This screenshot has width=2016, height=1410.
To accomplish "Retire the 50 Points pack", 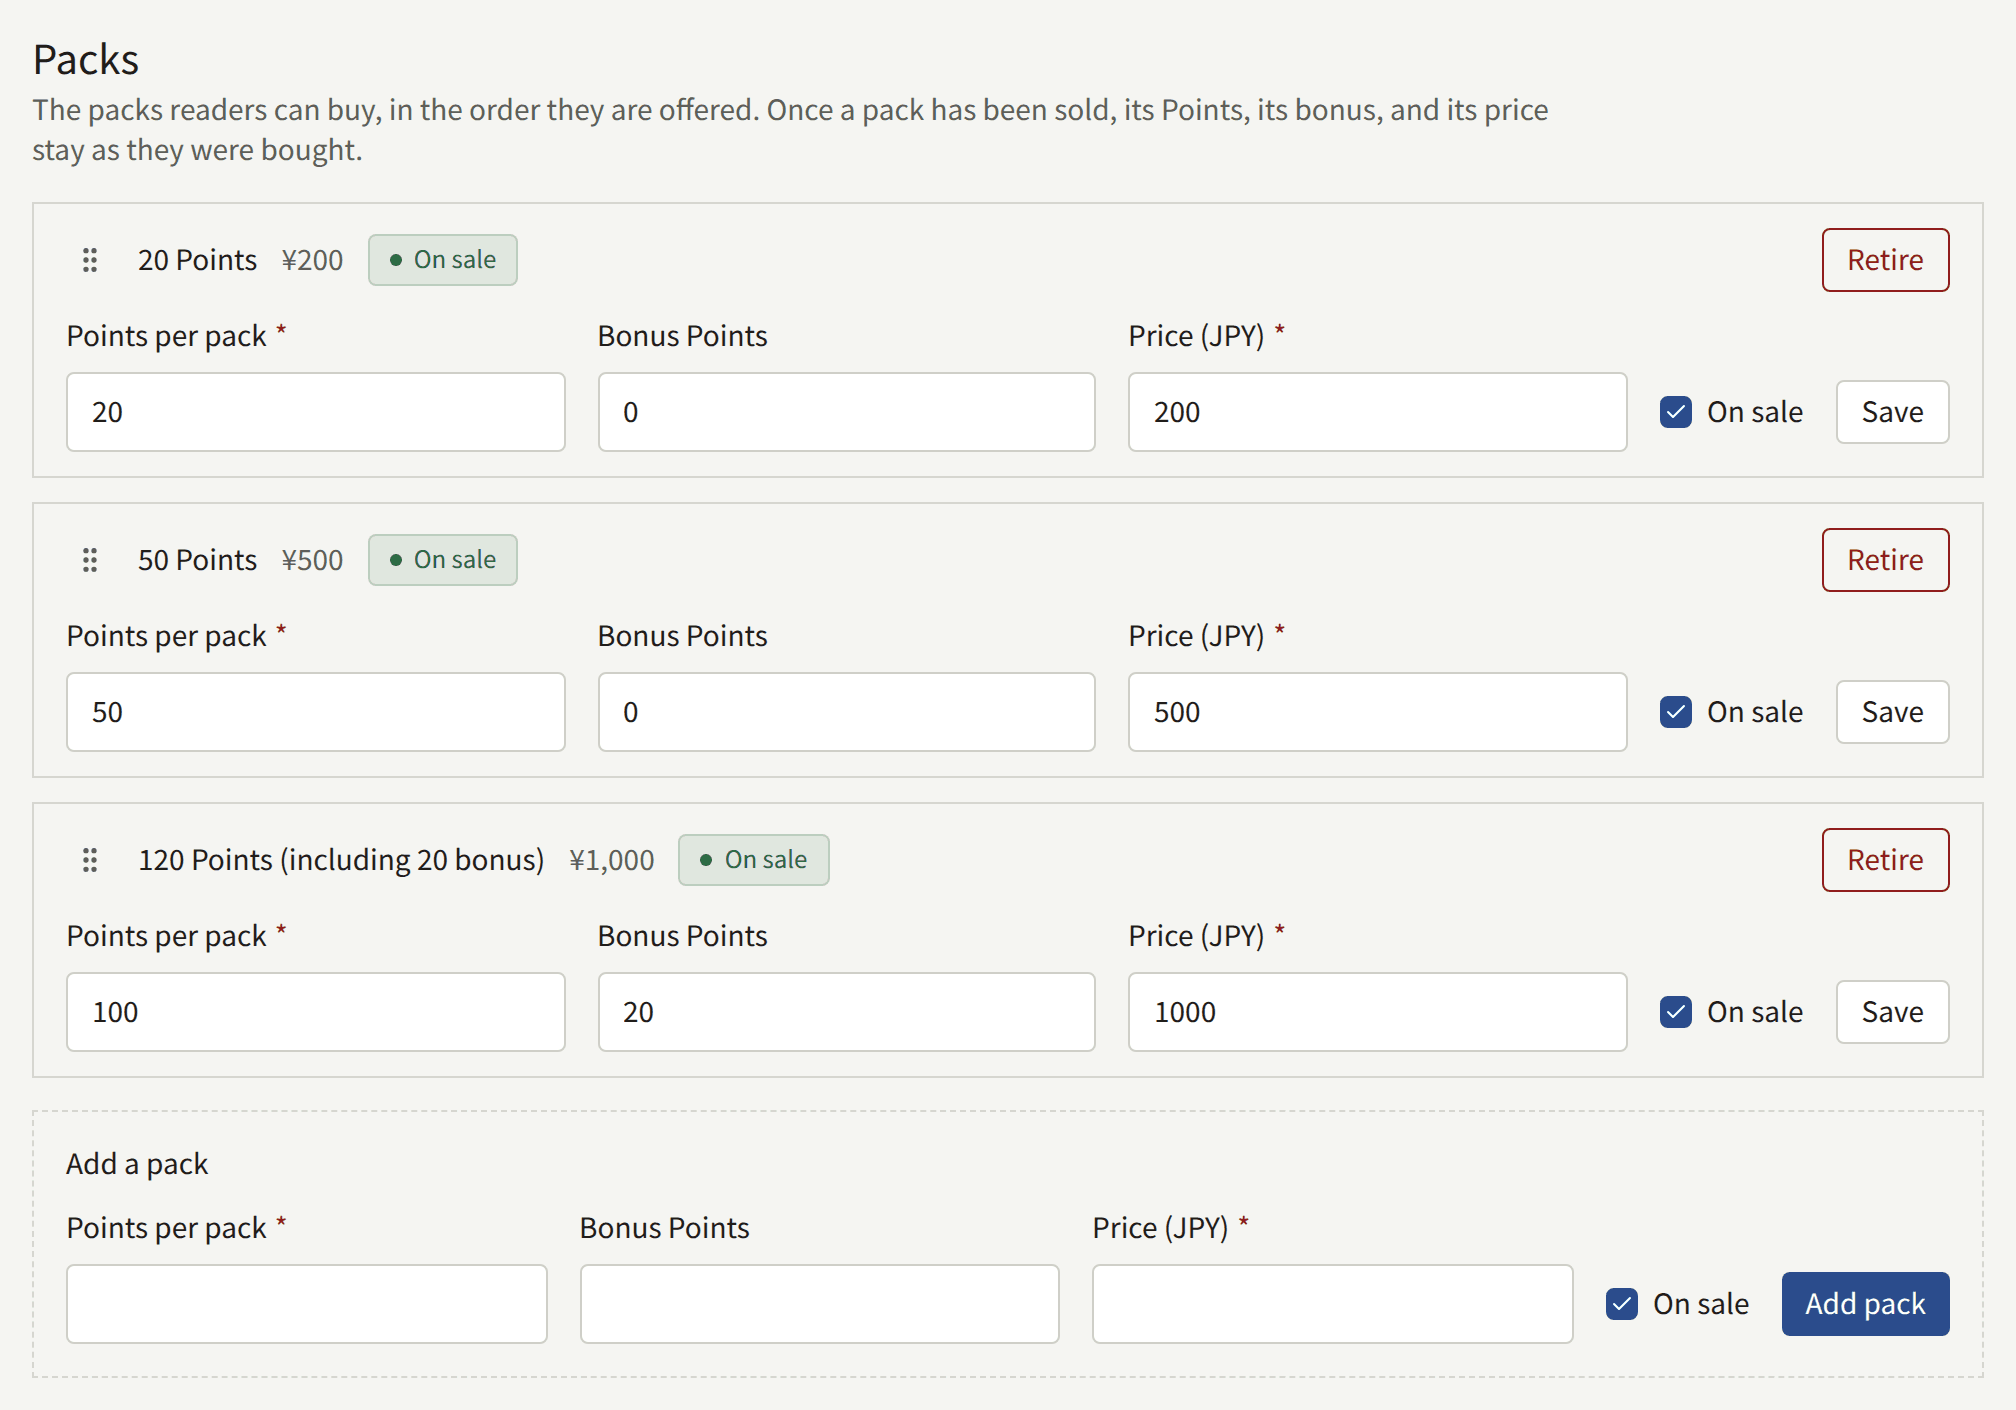I will point(1885,560).
